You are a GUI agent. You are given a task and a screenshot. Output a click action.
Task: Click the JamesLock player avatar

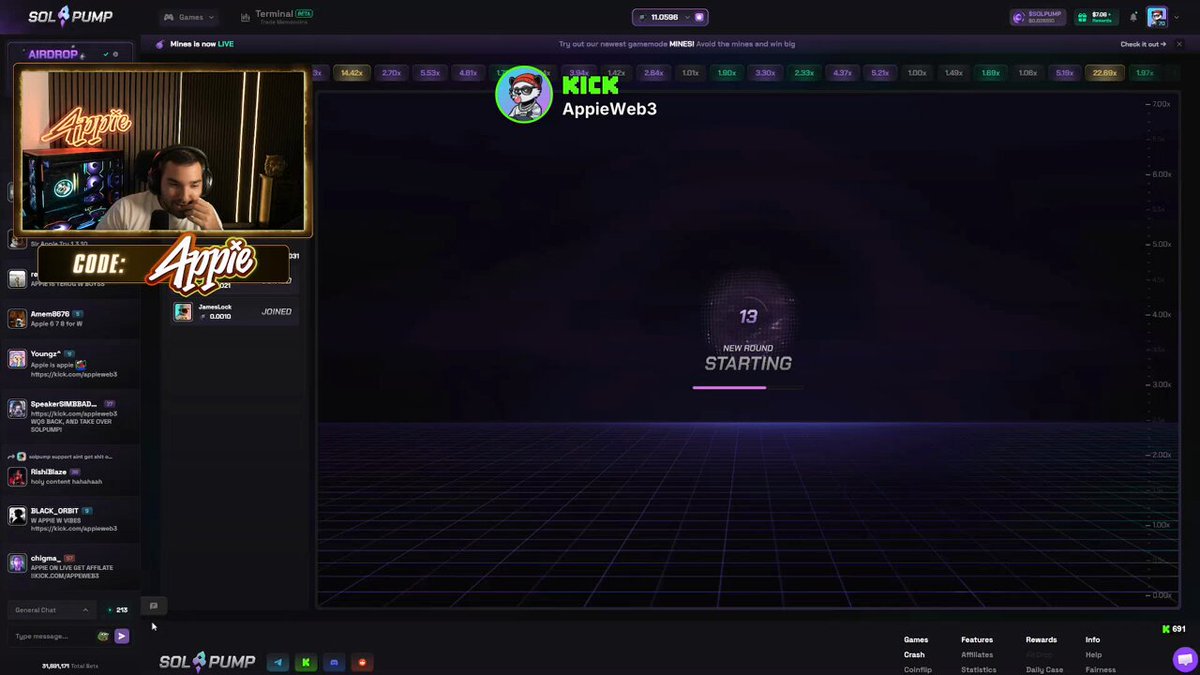183,312
